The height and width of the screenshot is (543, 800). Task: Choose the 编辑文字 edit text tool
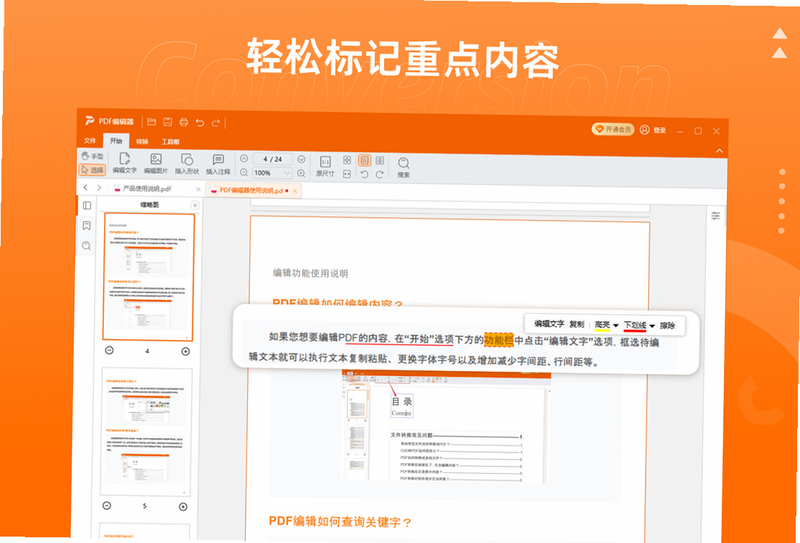(124, 163)
